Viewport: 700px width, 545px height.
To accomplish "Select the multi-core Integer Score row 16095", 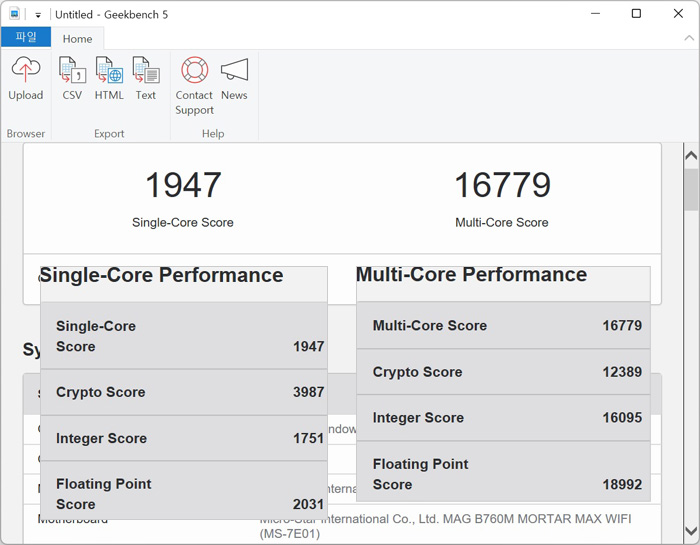I will coord(503,418).
